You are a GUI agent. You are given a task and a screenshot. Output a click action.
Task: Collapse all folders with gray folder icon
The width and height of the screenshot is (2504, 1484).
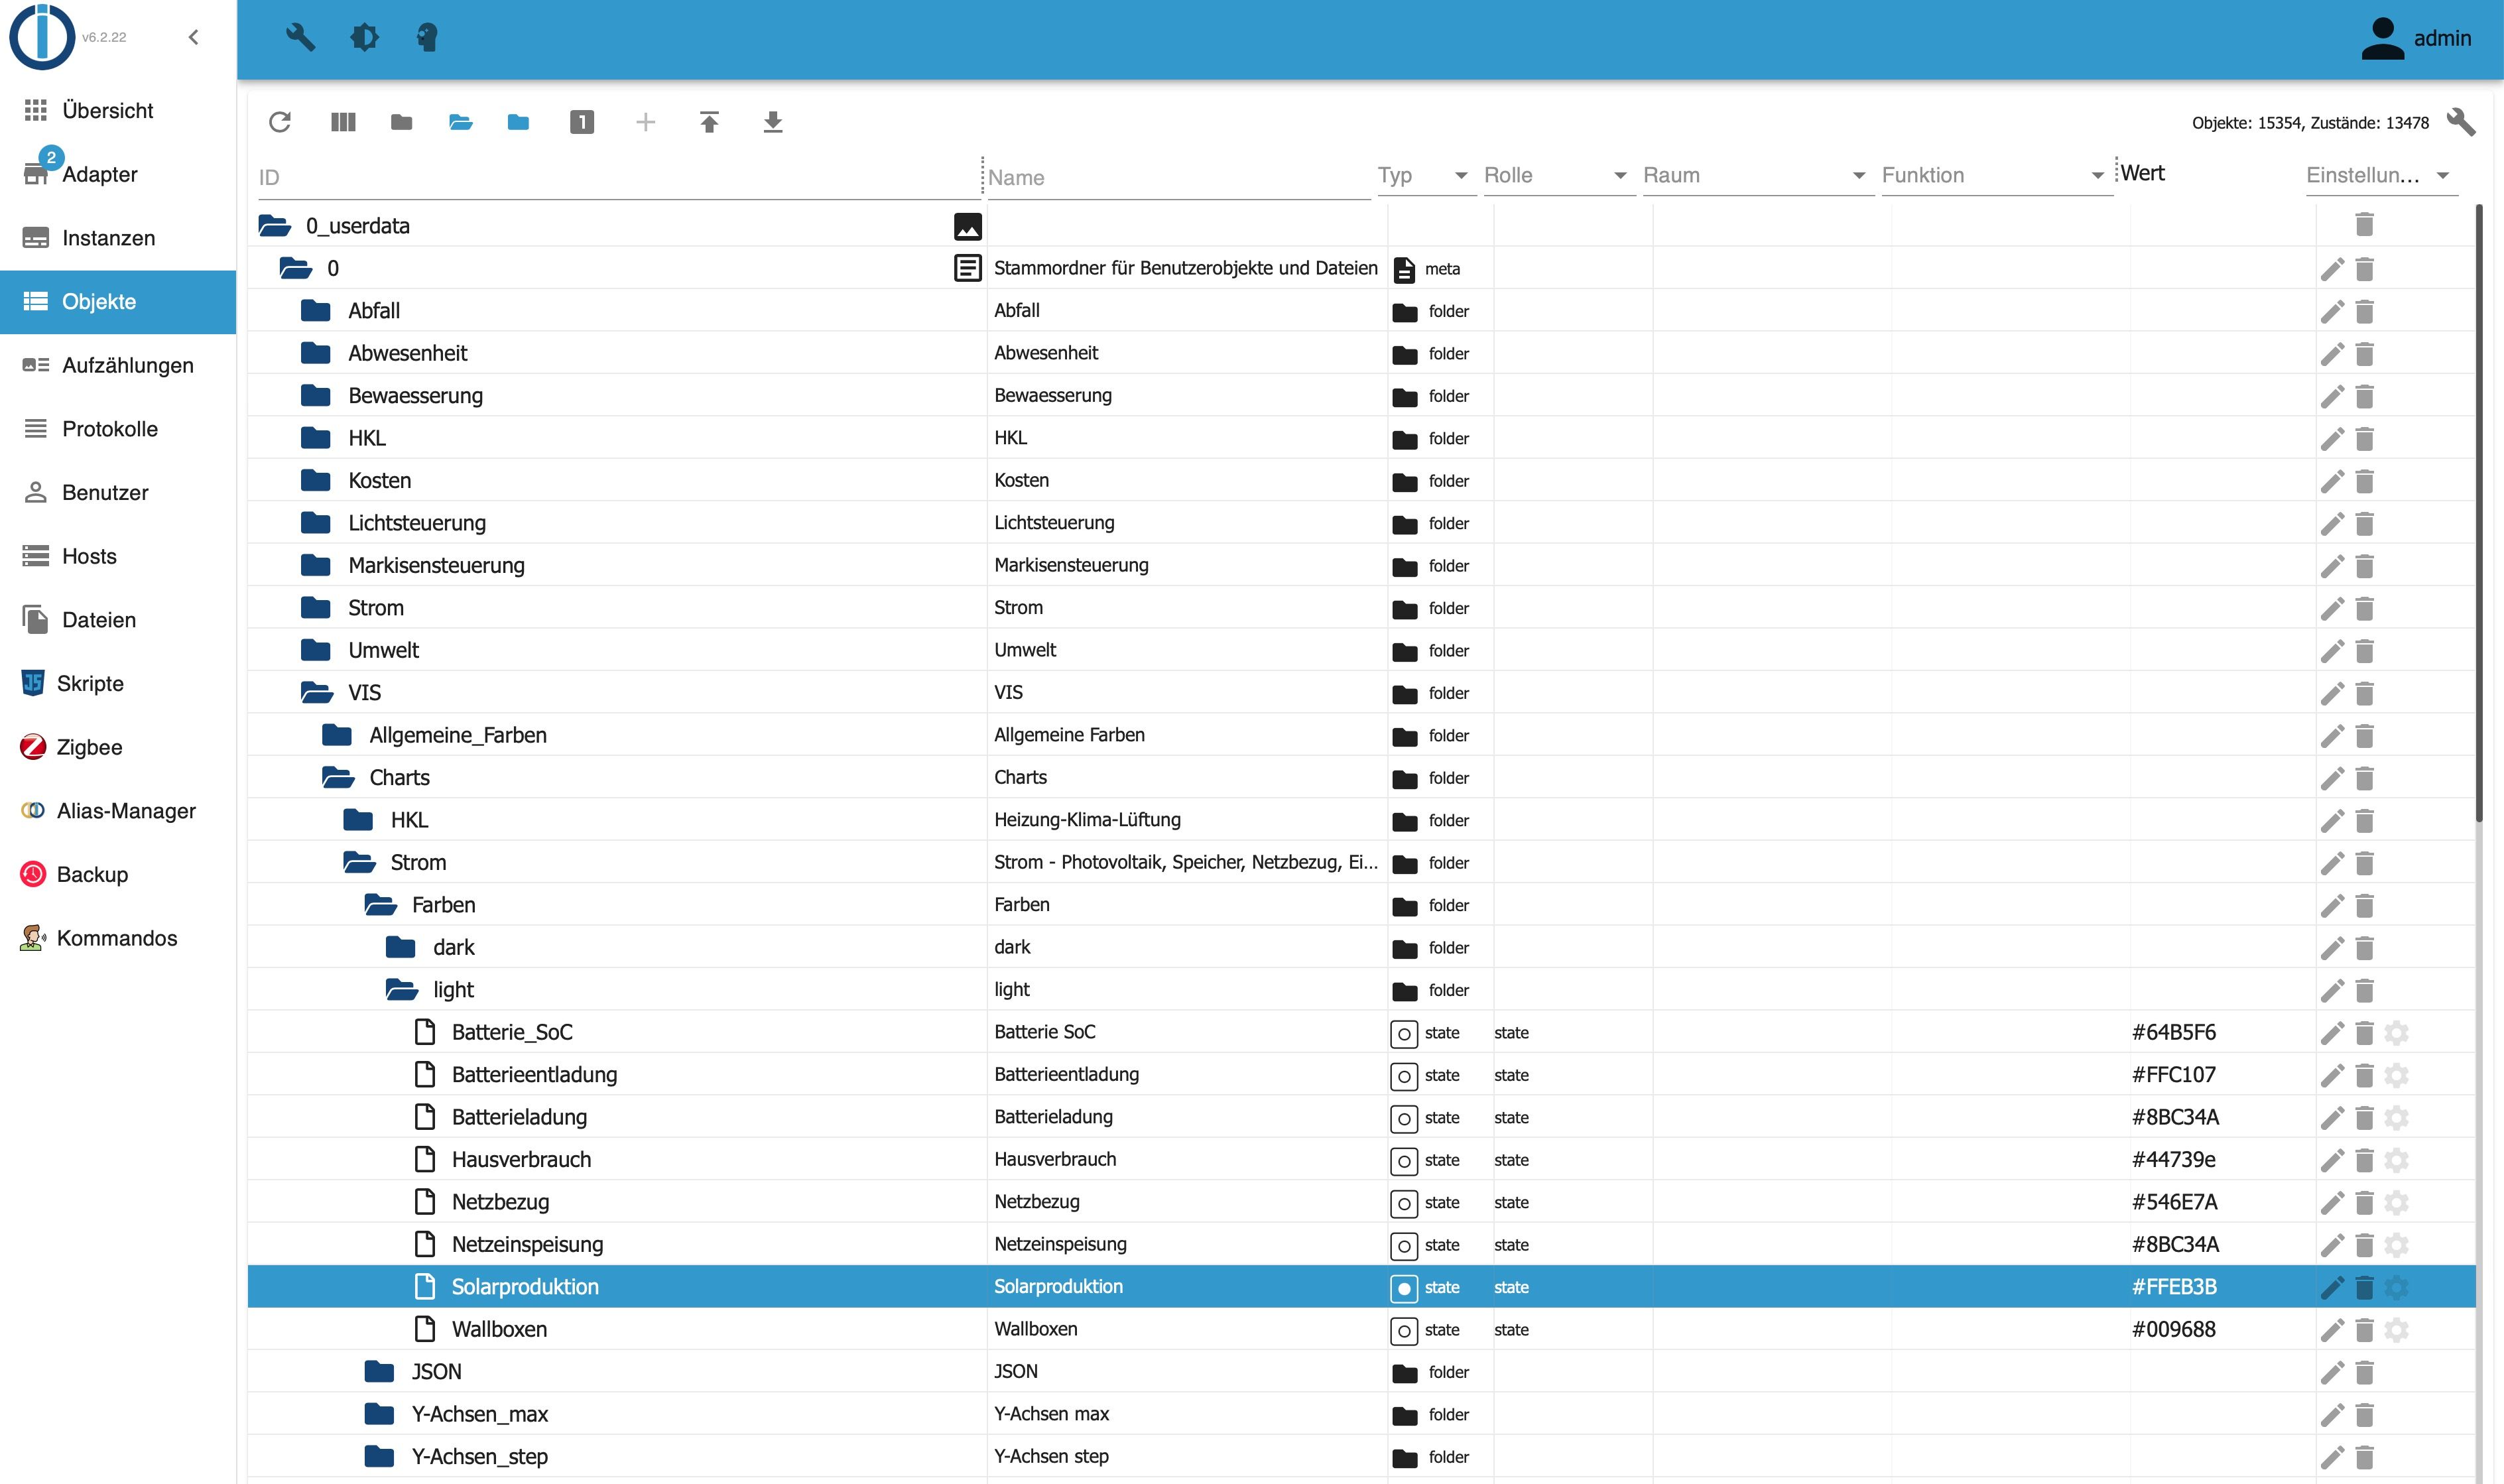click(x=401, y=122)
